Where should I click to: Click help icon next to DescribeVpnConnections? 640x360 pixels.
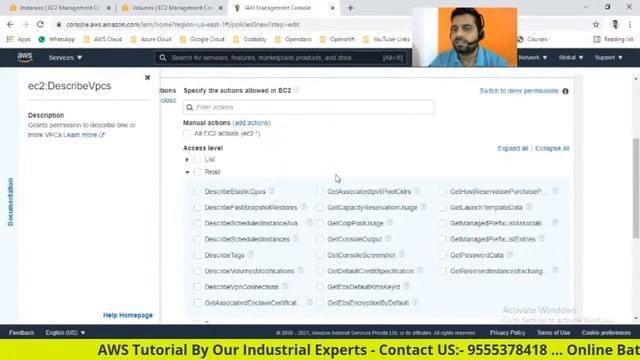285,286
